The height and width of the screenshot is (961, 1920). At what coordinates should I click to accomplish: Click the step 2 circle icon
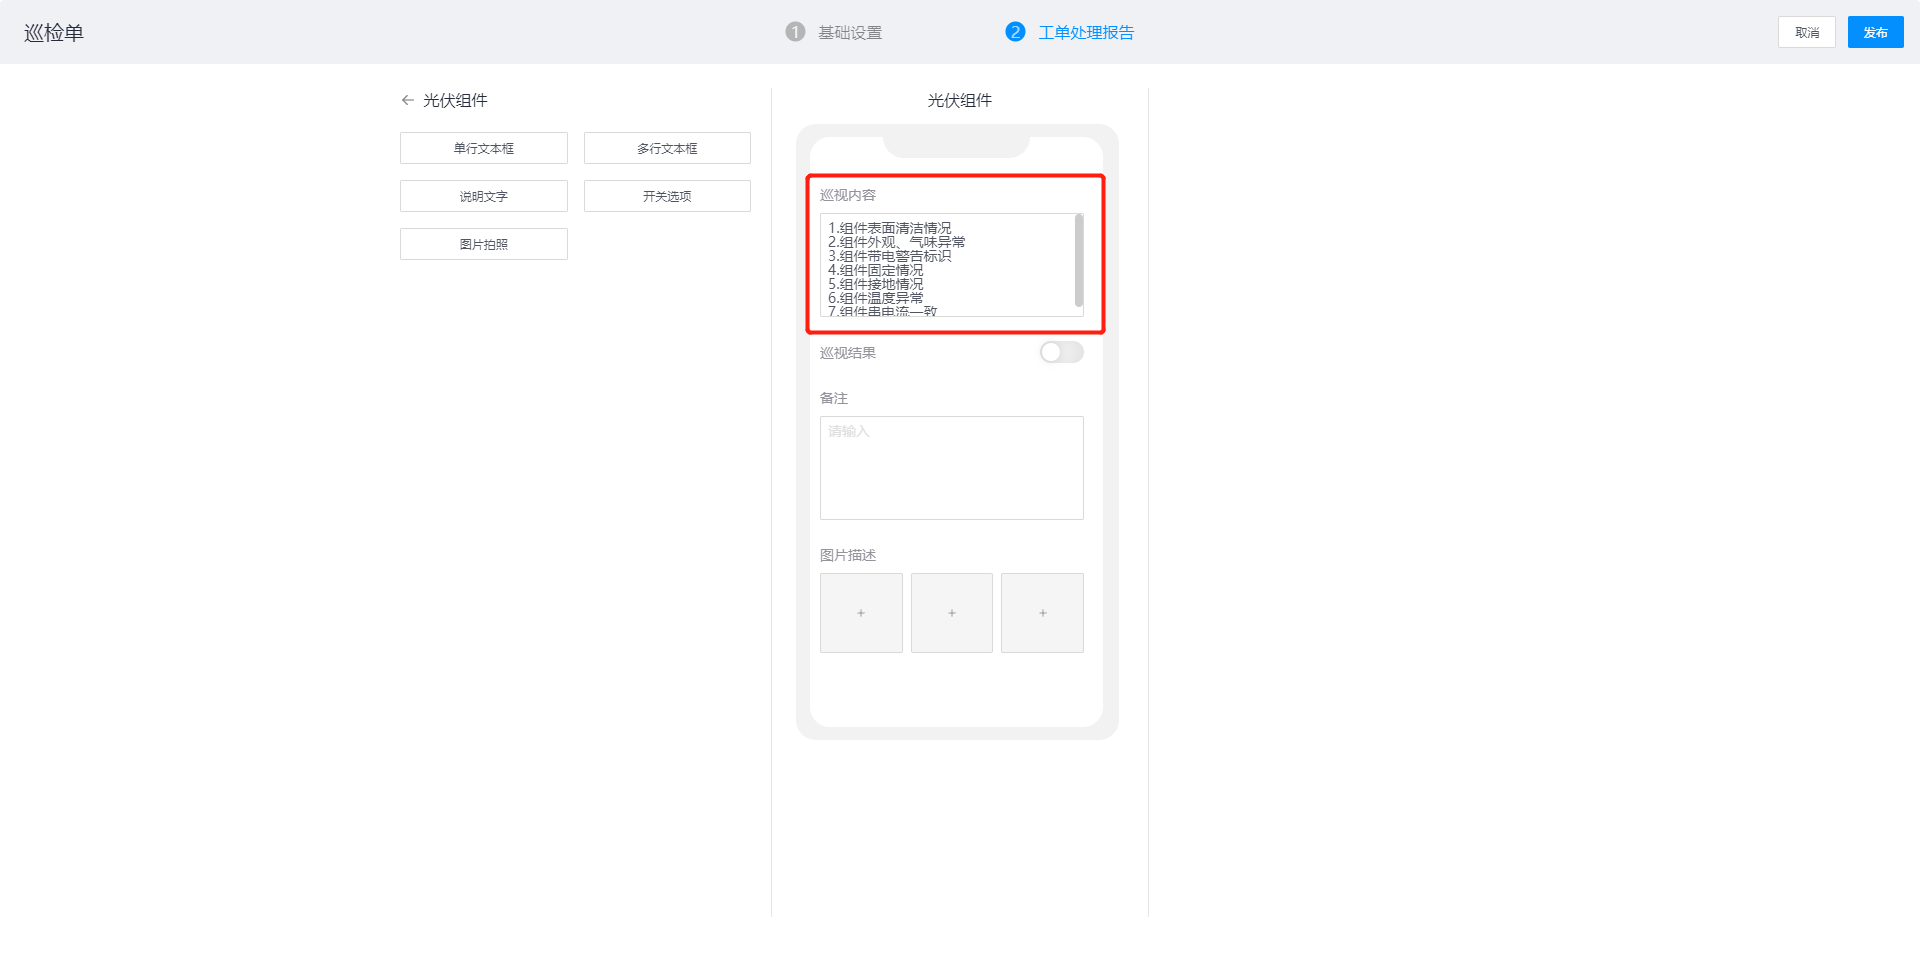coord(1015,32)
